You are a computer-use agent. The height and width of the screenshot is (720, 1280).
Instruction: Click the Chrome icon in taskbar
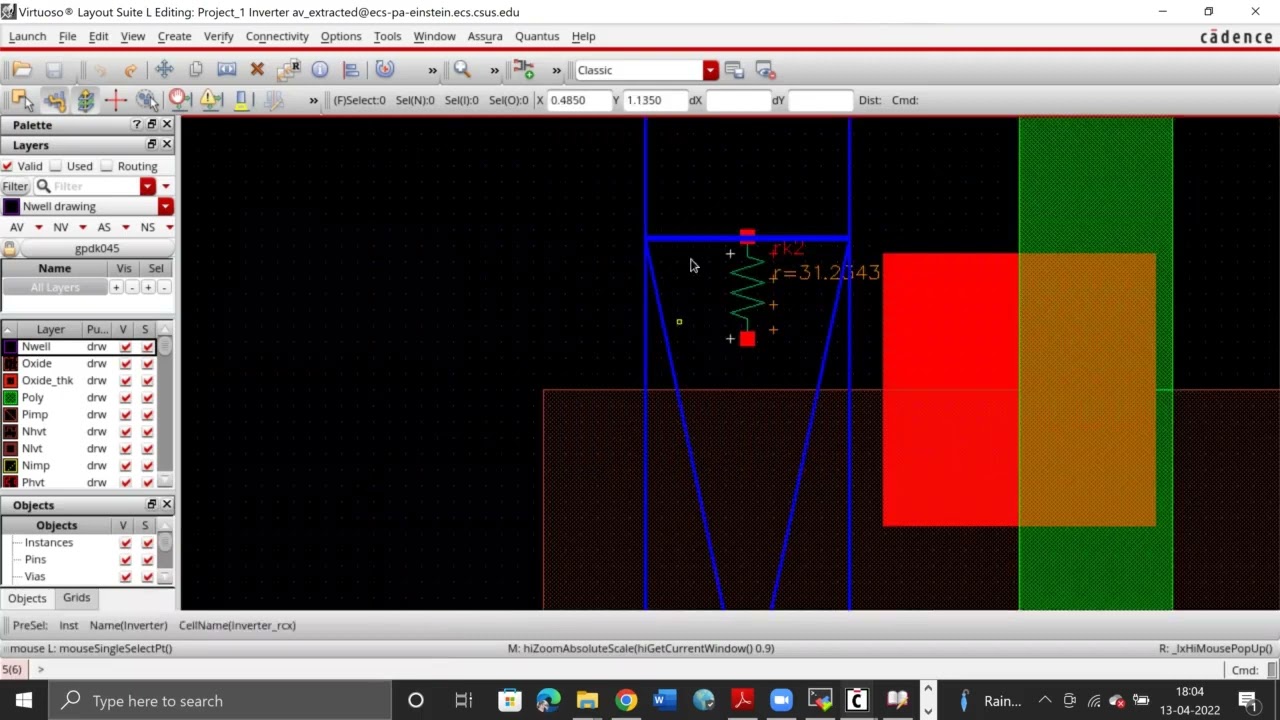click(x=626, y=701)
